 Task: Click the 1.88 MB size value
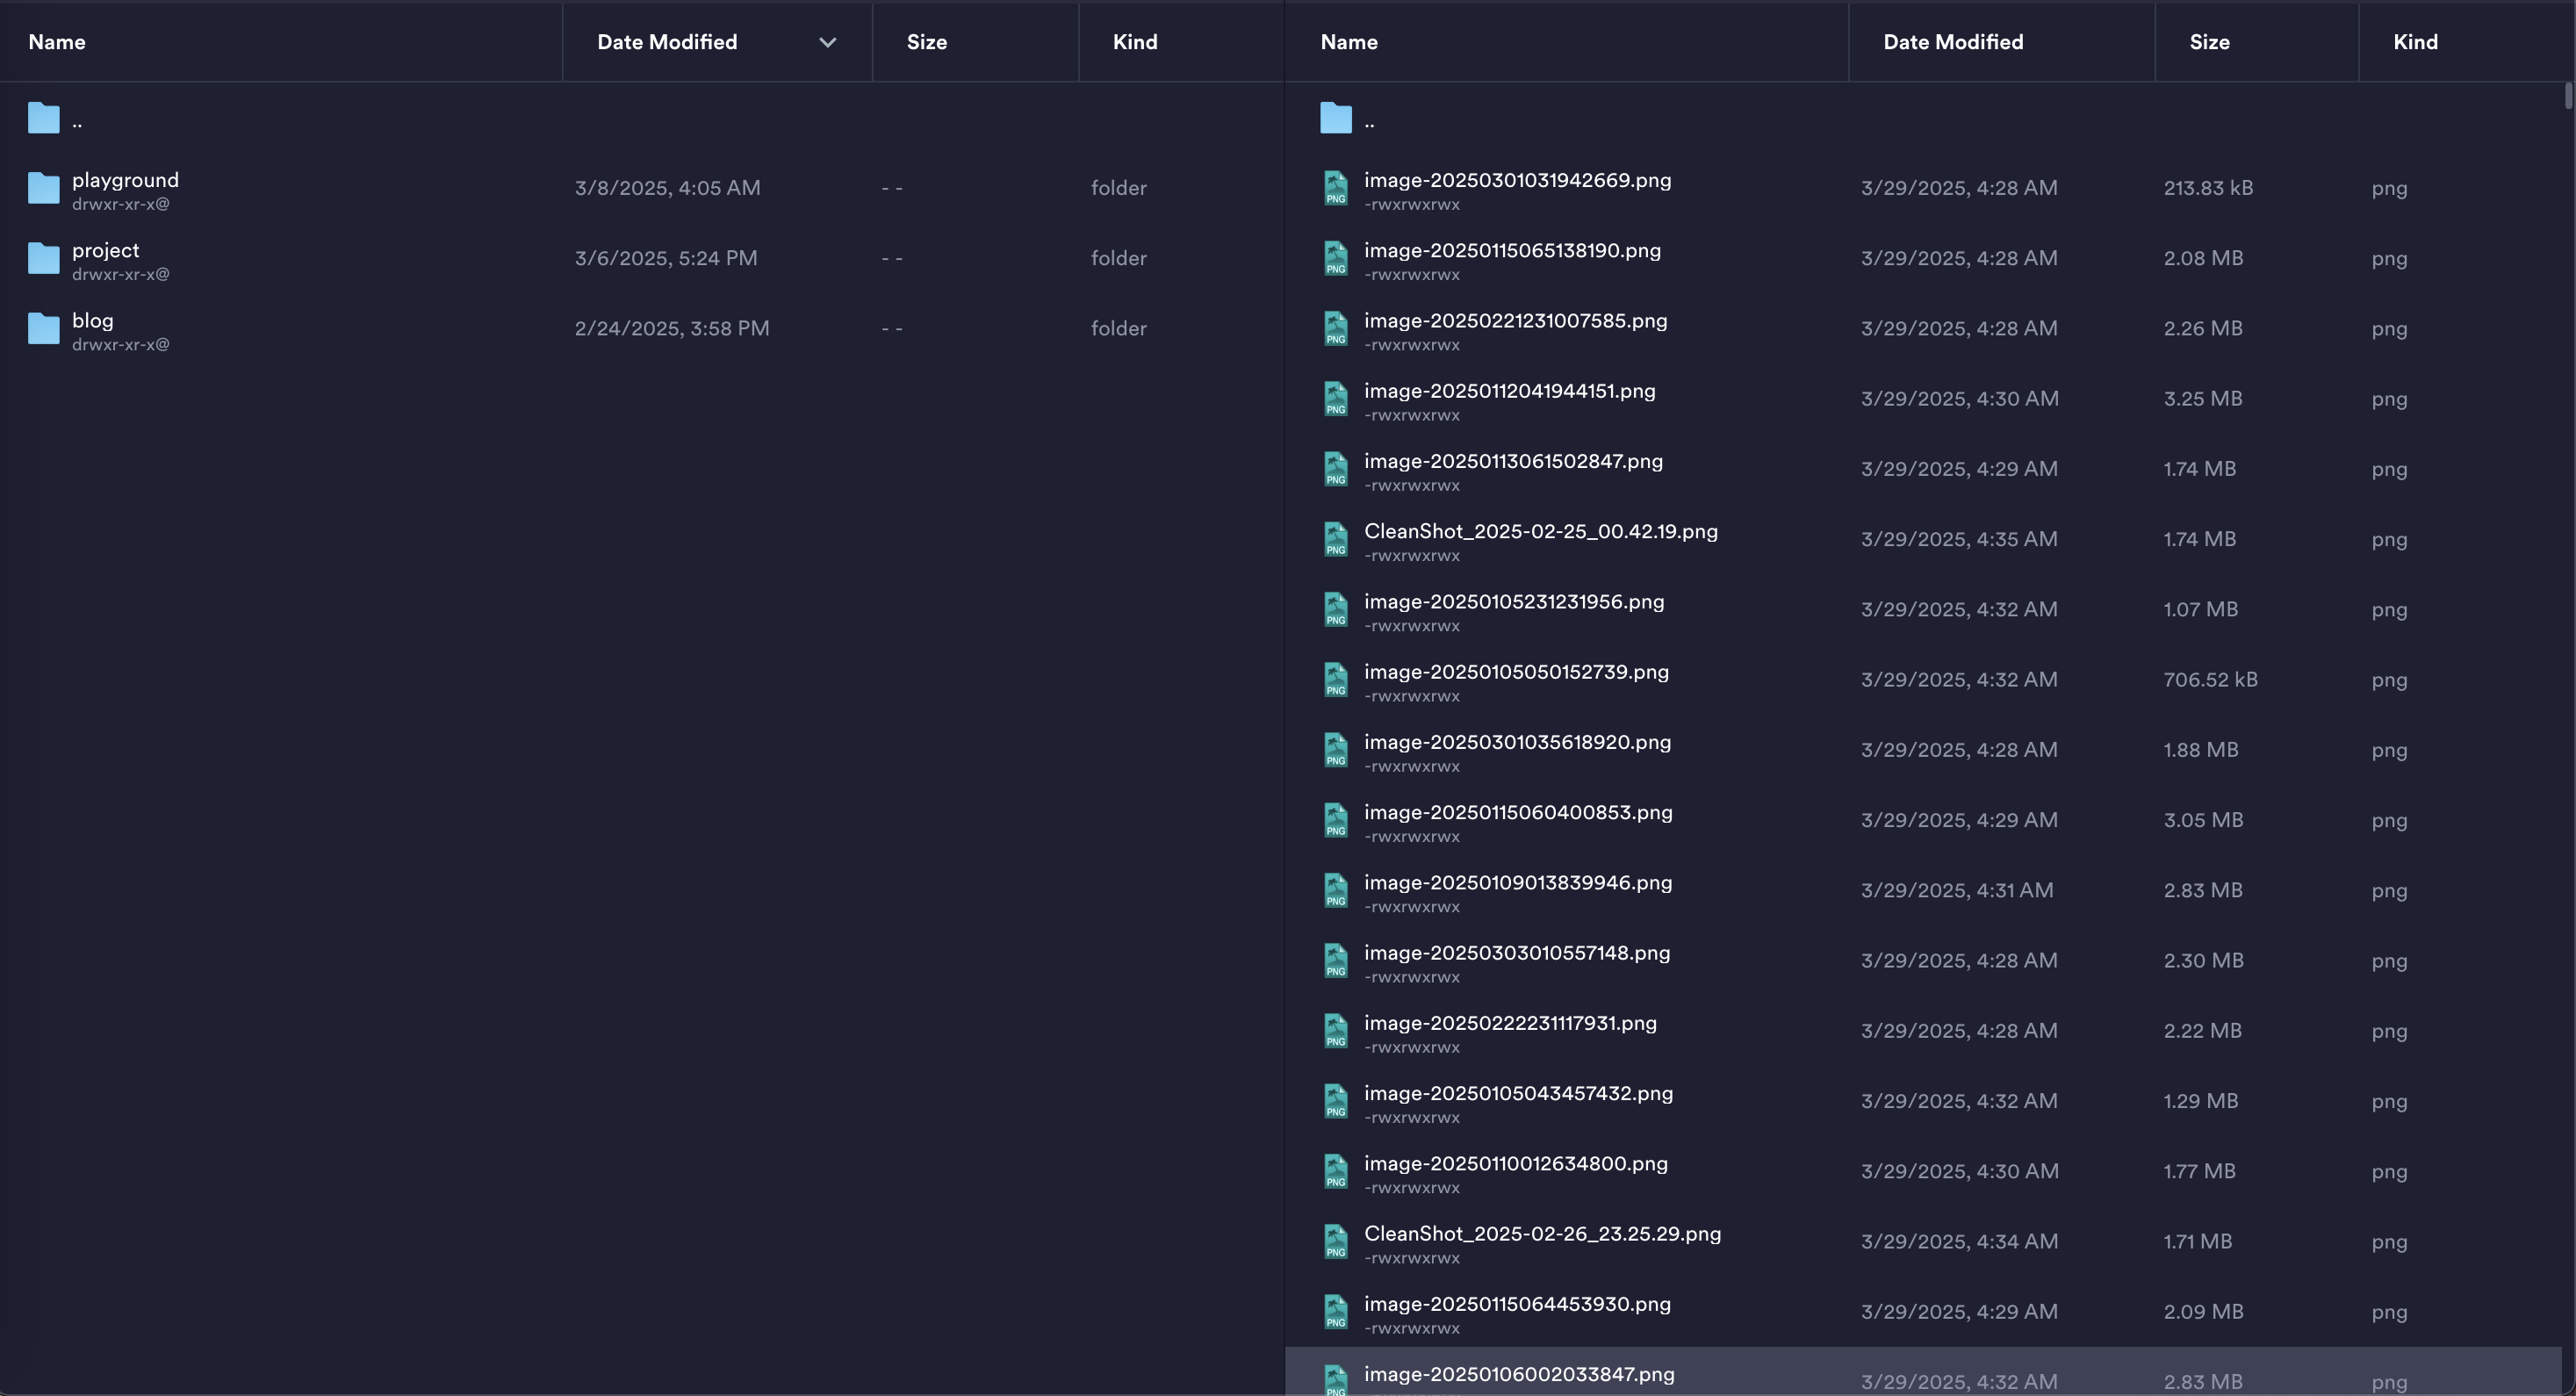coord(2200,750)
